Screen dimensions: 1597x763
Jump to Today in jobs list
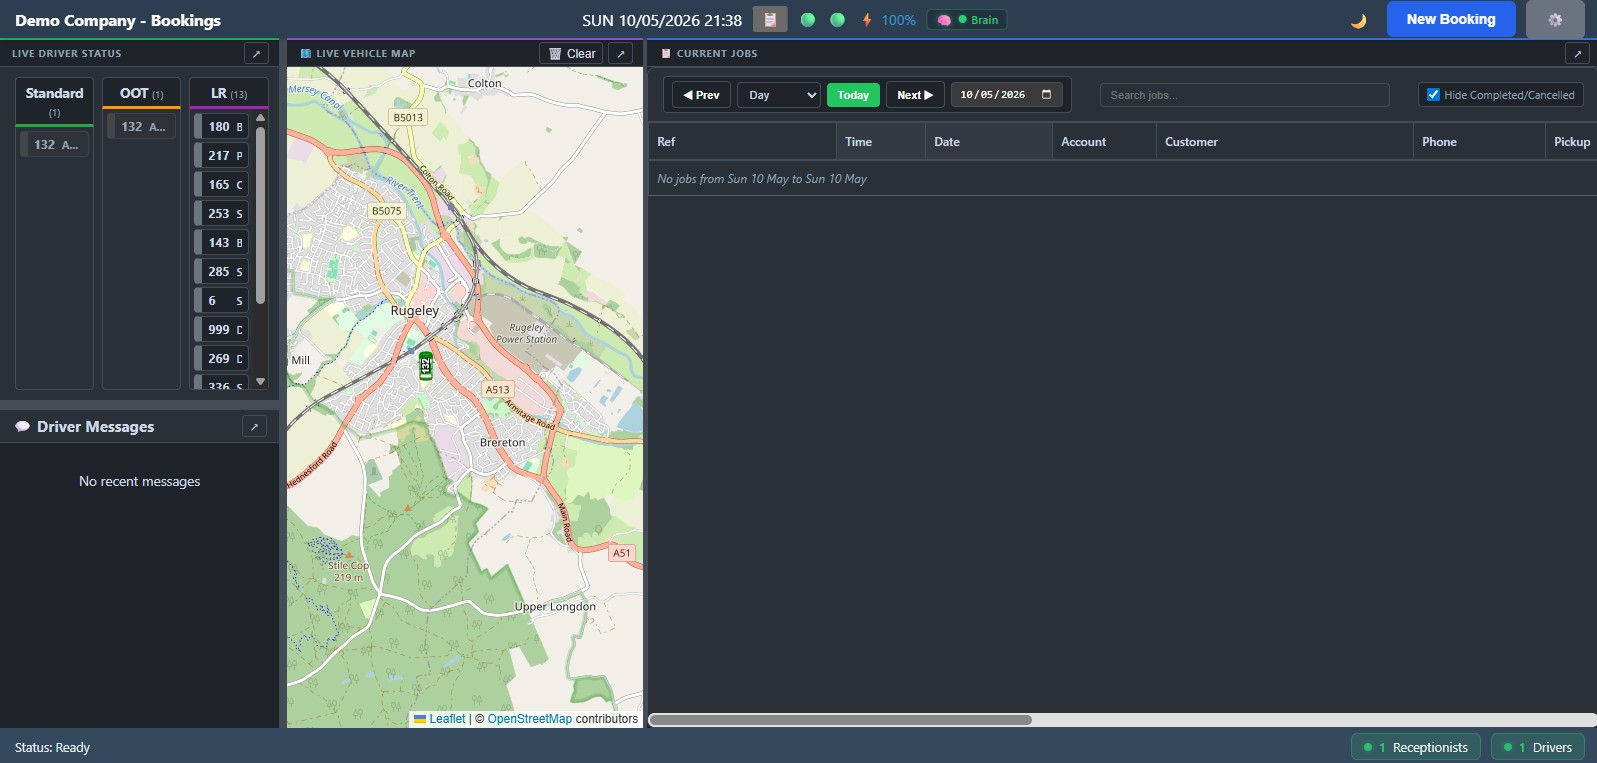click(x=853, y=94)
